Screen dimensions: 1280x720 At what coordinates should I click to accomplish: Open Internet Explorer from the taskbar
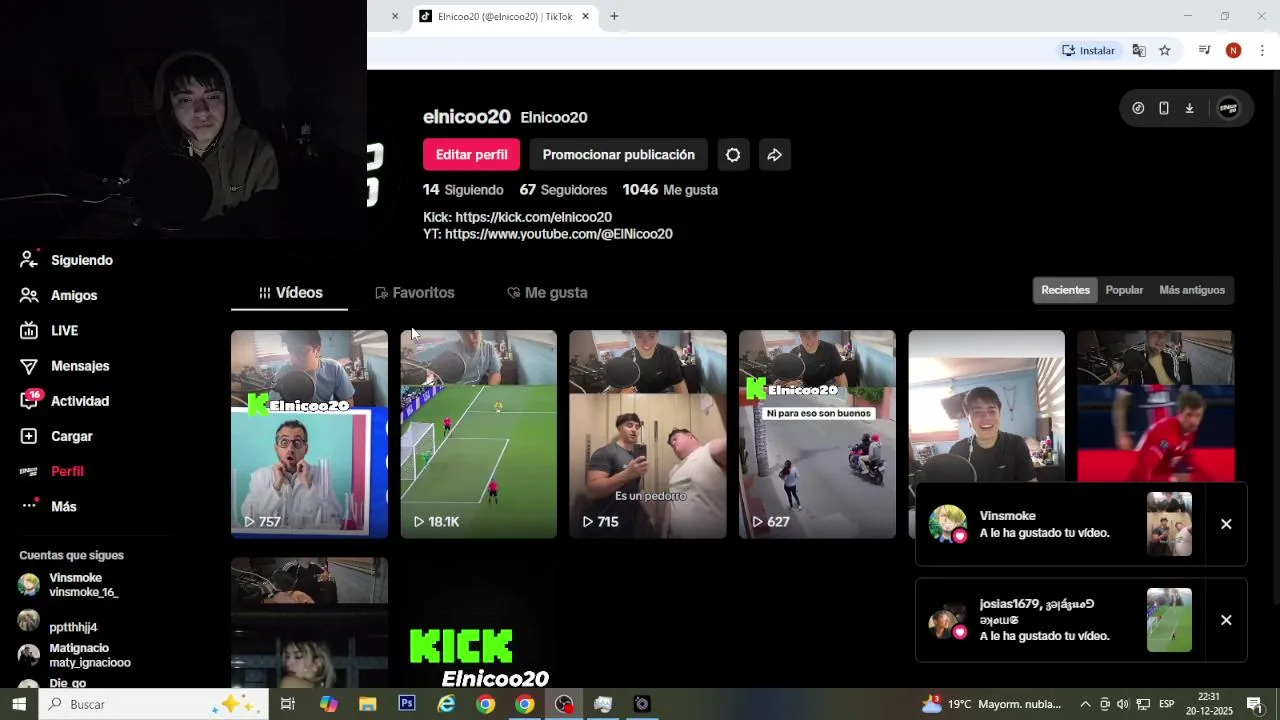tap(446, 704)
